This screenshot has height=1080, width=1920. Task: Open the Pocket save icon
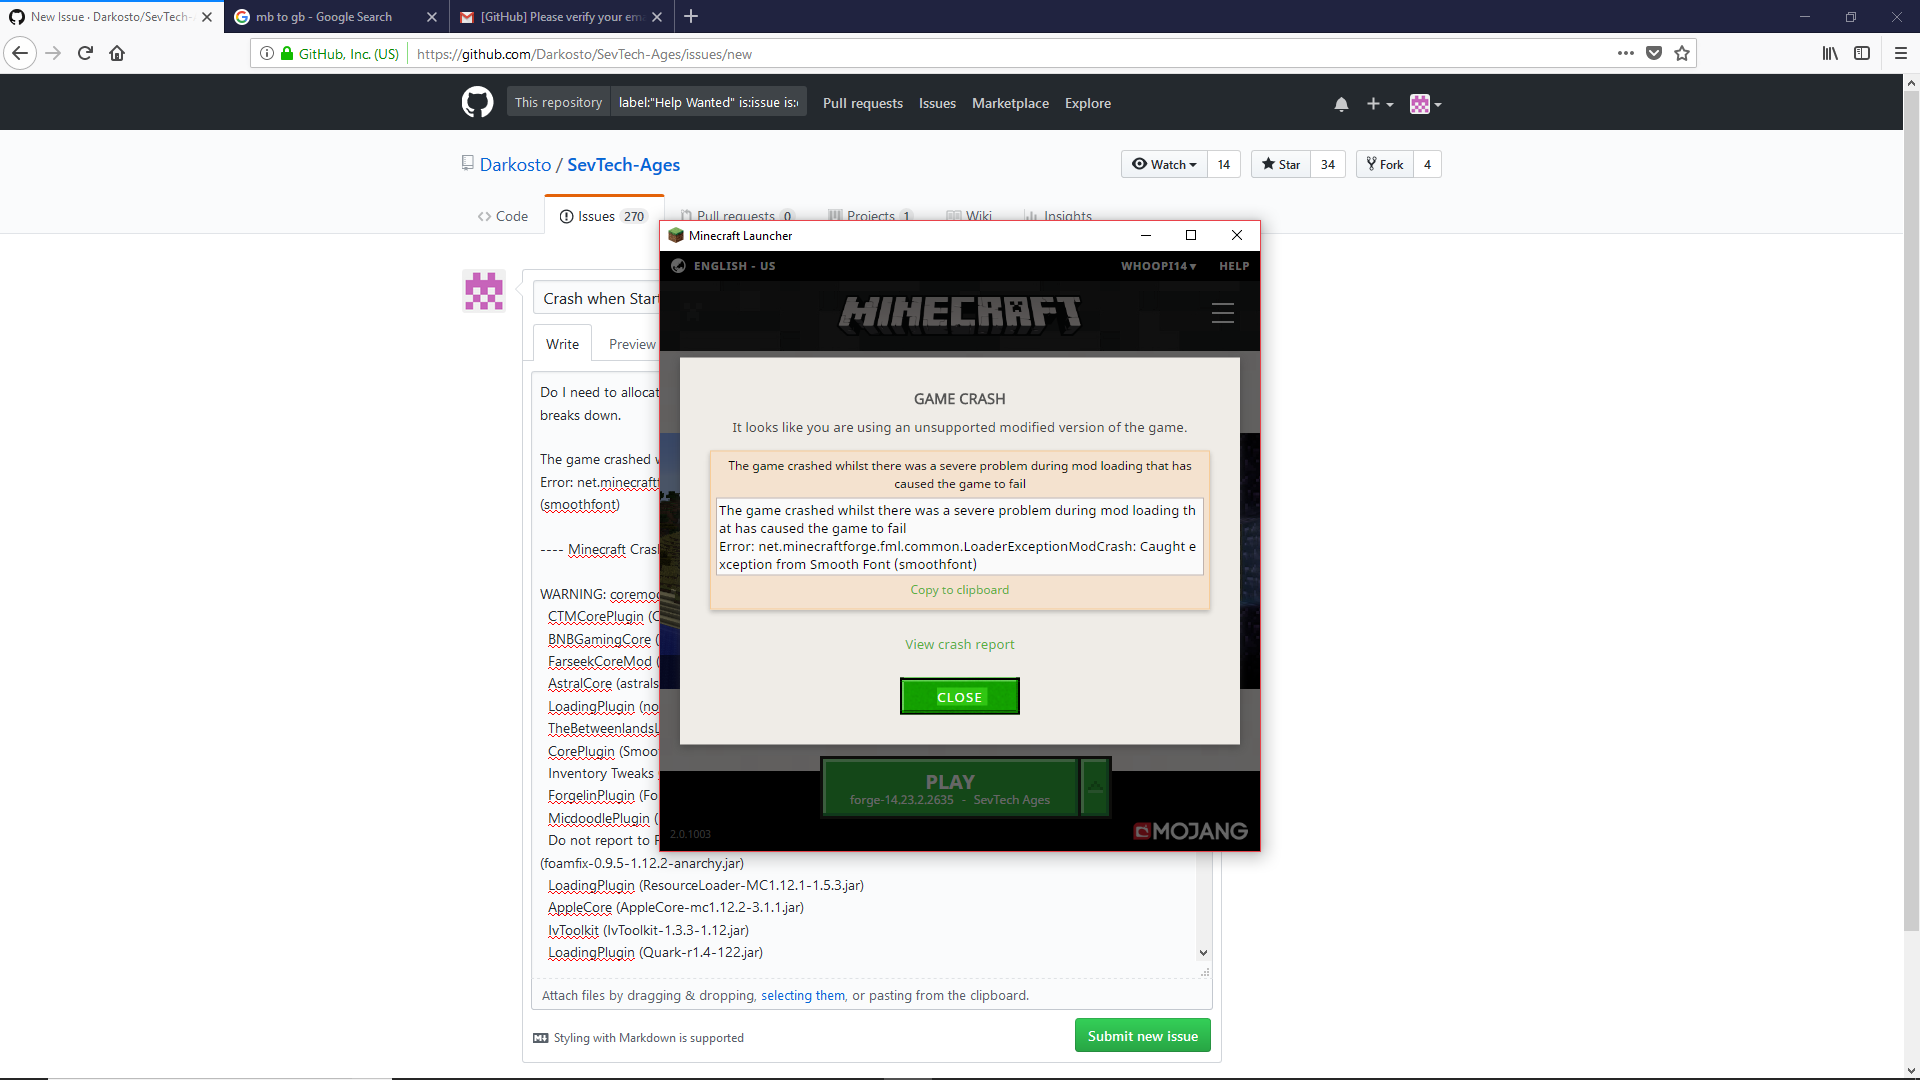[1654, 53]
